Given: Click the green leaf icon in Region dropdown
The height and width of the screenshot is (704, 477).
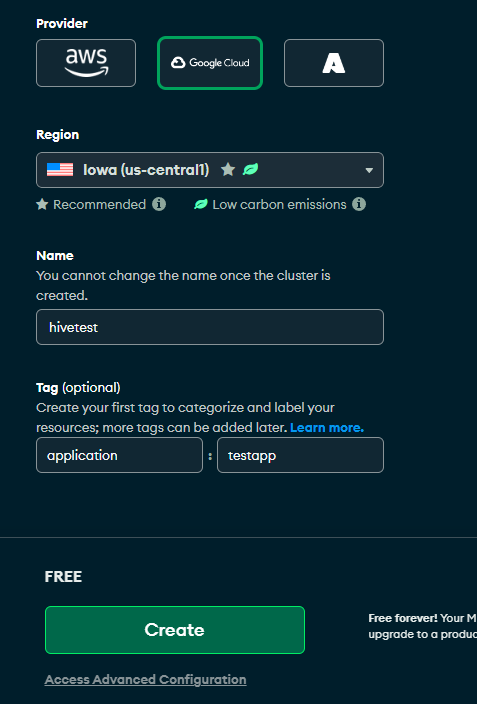Looking at the screenshot, I should pyautogui.click(x=251, y=169).
